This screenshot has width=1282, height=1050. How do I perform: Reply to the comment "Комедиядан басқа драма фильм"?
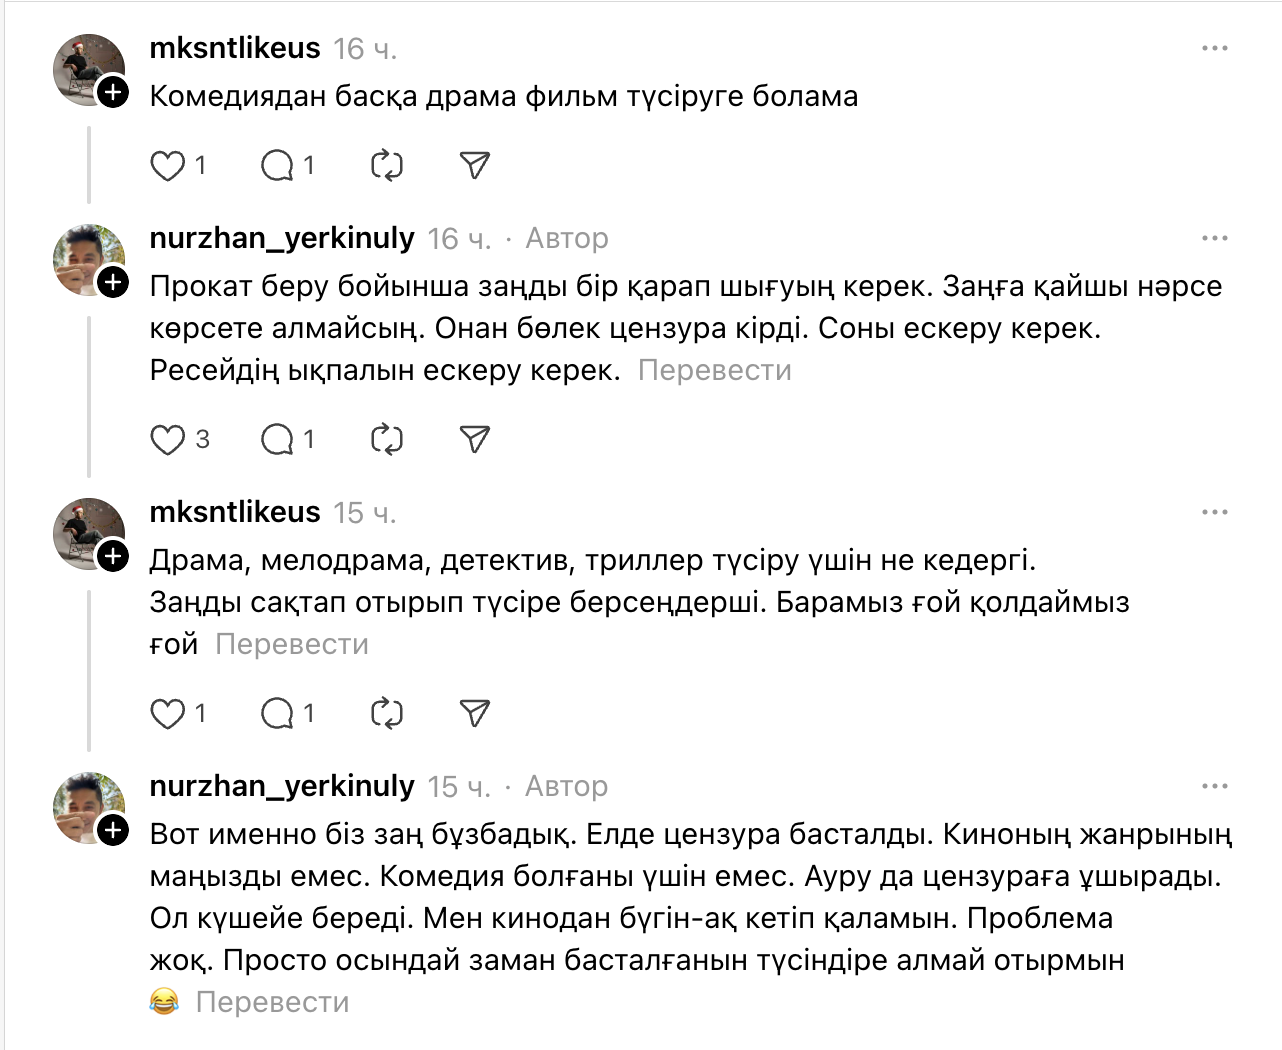click(x=277, y=165)
